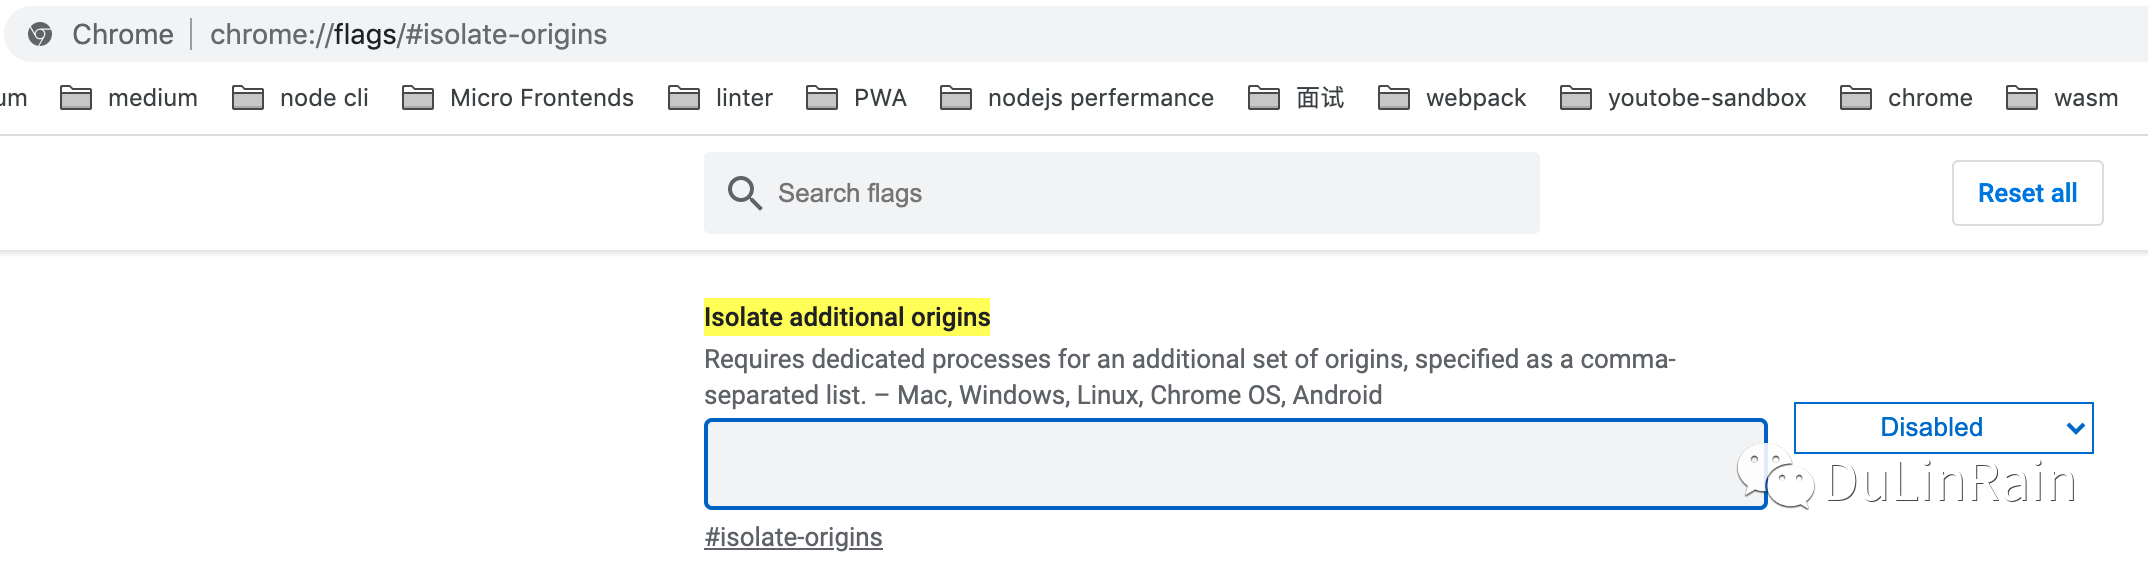2148x572 pixels.
Task: Open the PWA bookmark folder
Action: [x=857, y=98]
